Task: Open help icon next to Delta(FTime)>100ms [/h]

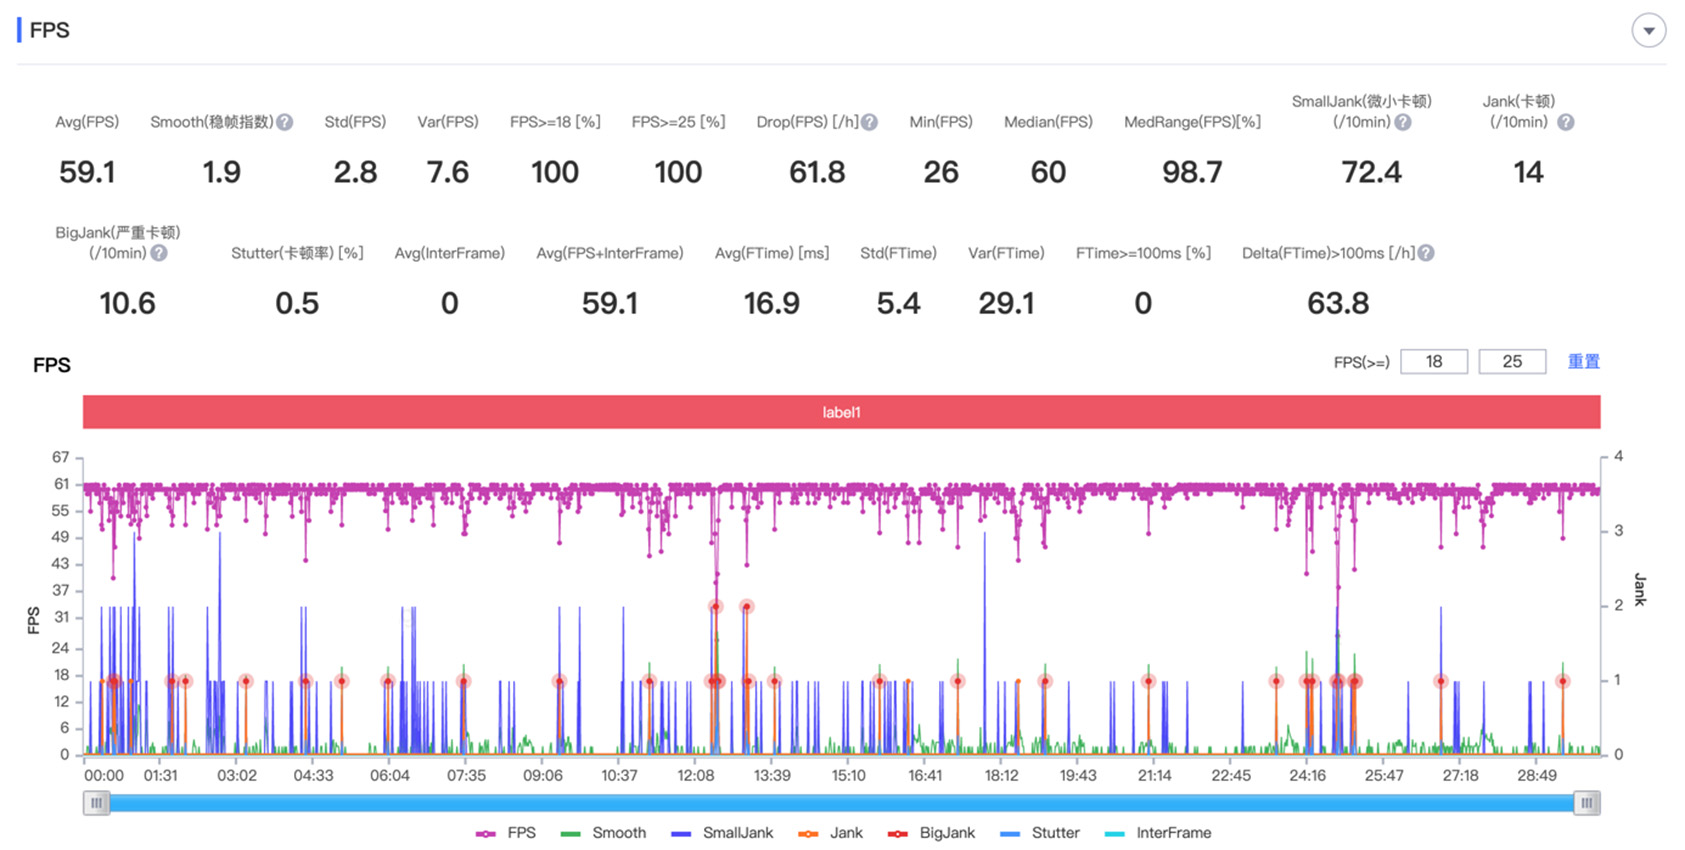Action: click(1426, 253)
